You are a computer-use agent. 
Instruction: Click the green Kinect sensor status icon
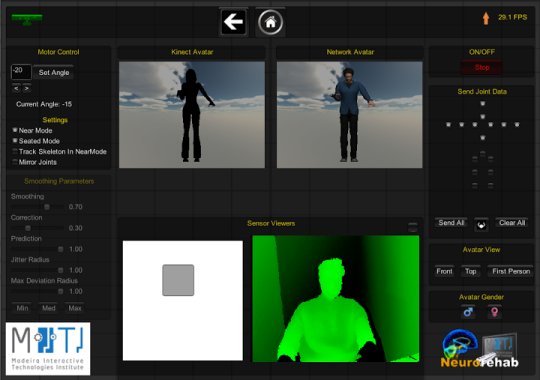pyautogui.click(x=27, y=19)
